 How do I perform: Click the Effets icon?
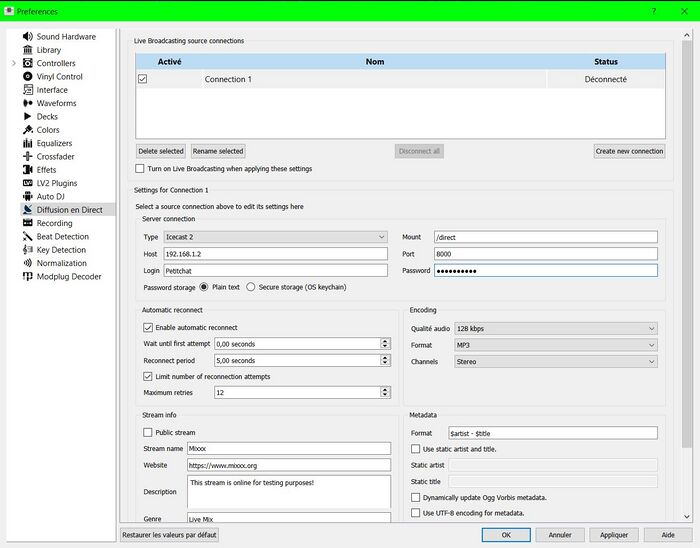(x=28, y=170)
